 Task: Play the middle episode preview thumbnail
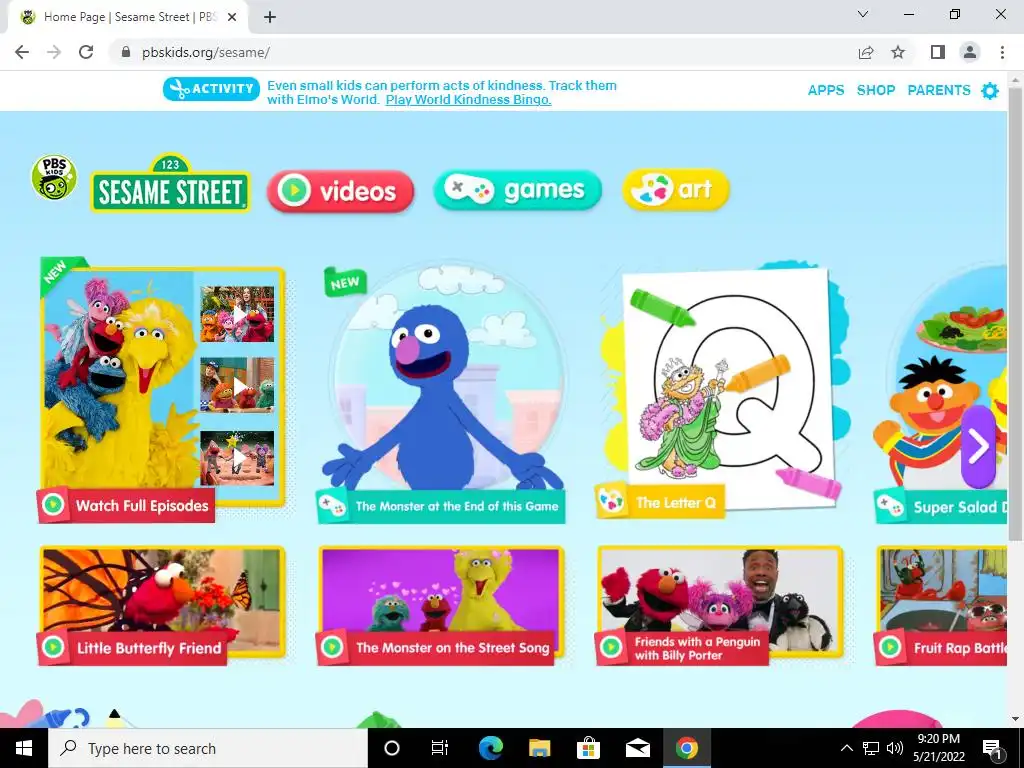237,385
